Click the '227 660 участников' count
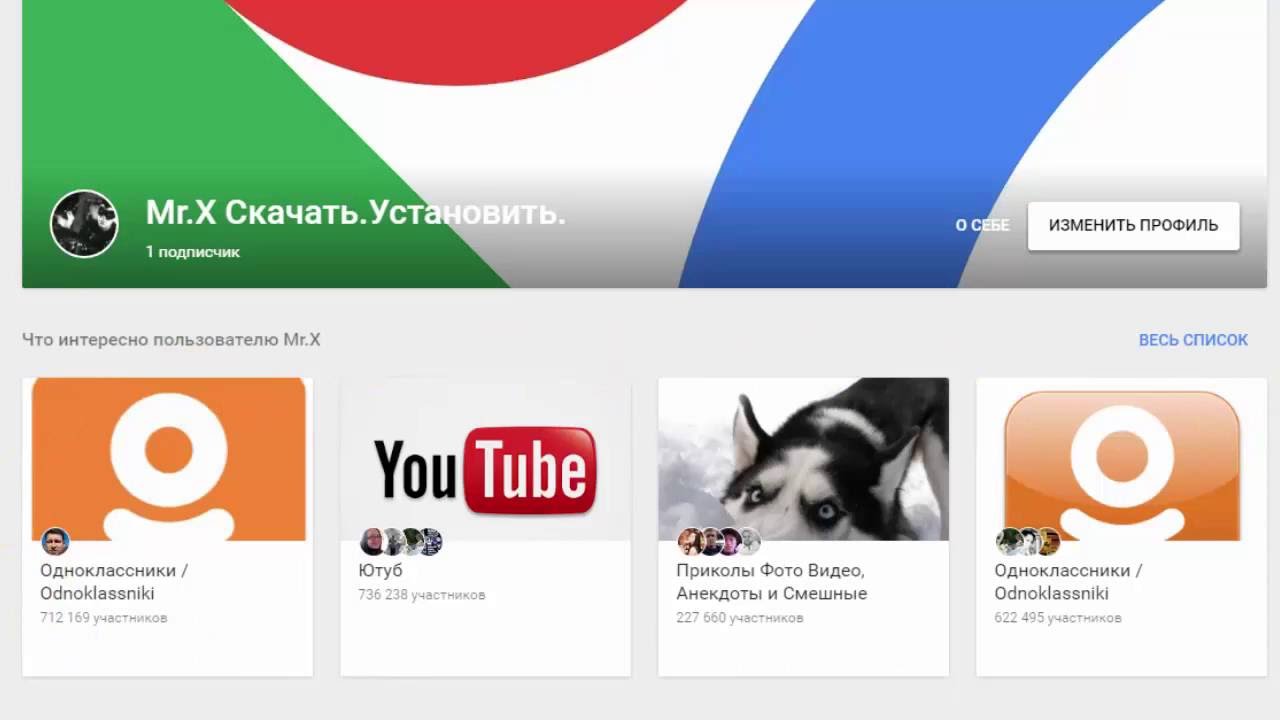Viewport: 1280px width, 720px height. coord(740,618)
